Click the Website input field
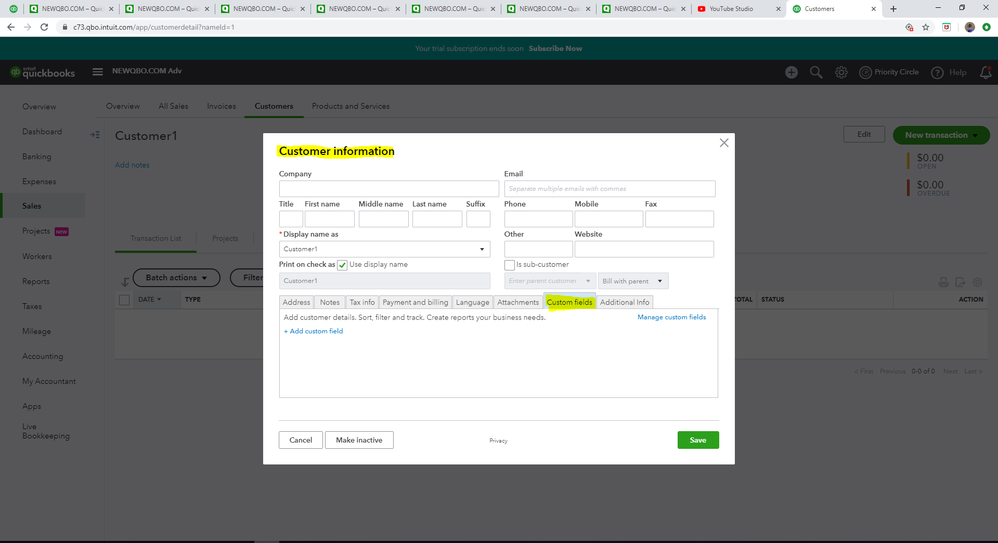 (644, 249)
